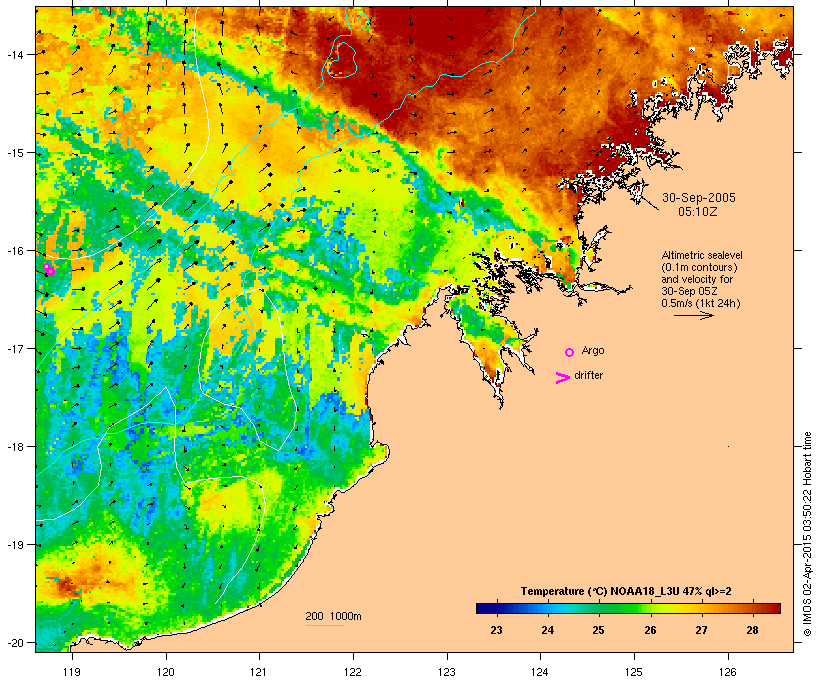This screenshot has width=820, height=680.
Task: Click the vertical IMOS copyright timestamp text
Action: [807, 534]
